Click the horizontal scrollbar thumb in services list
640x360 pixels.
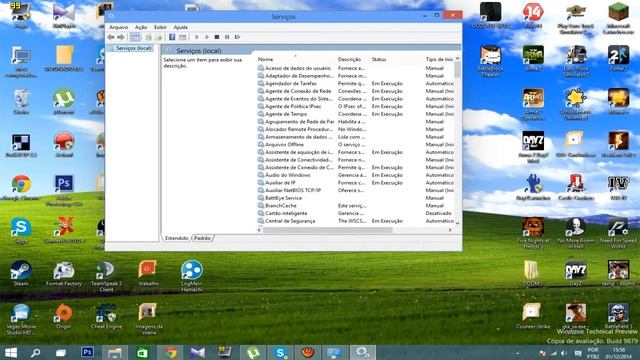[328, 230]
